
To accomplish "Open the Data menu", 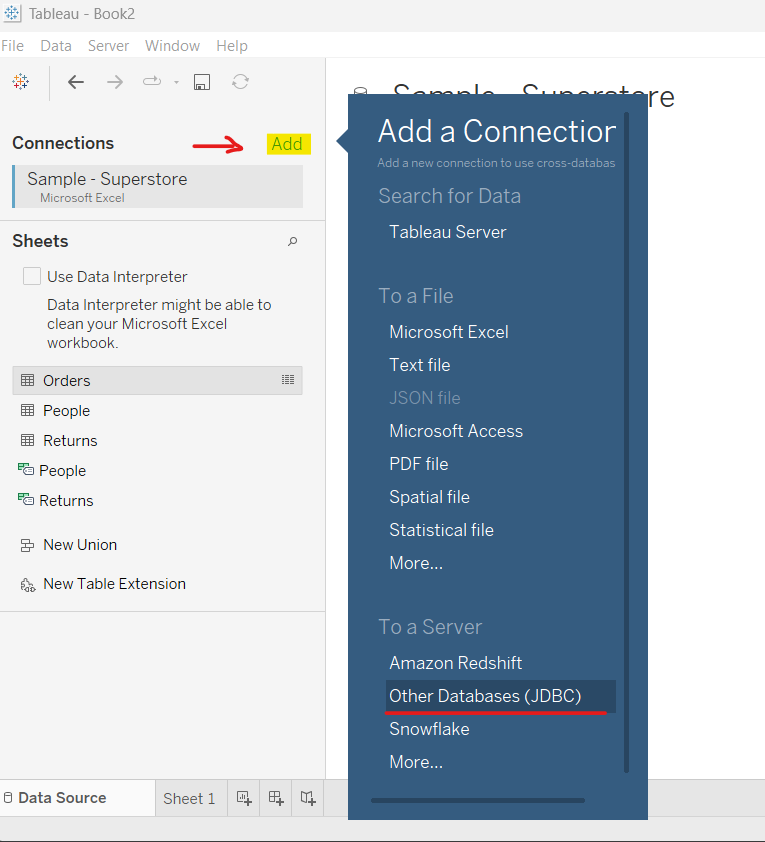I will 56,46.
